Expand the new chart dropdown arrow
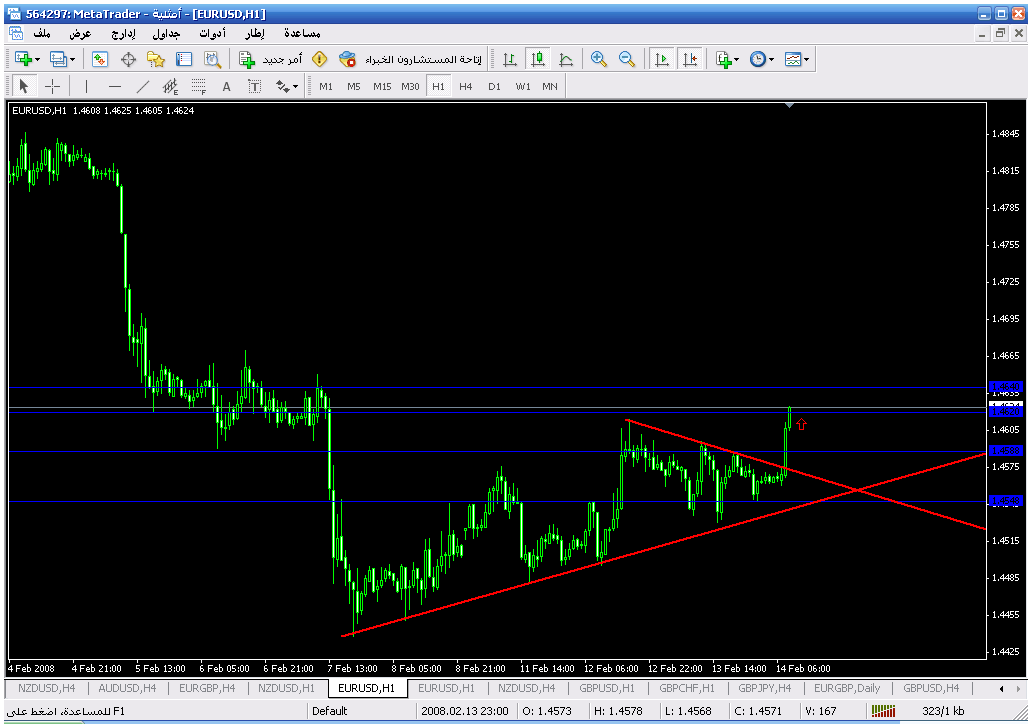 [37, 60]
